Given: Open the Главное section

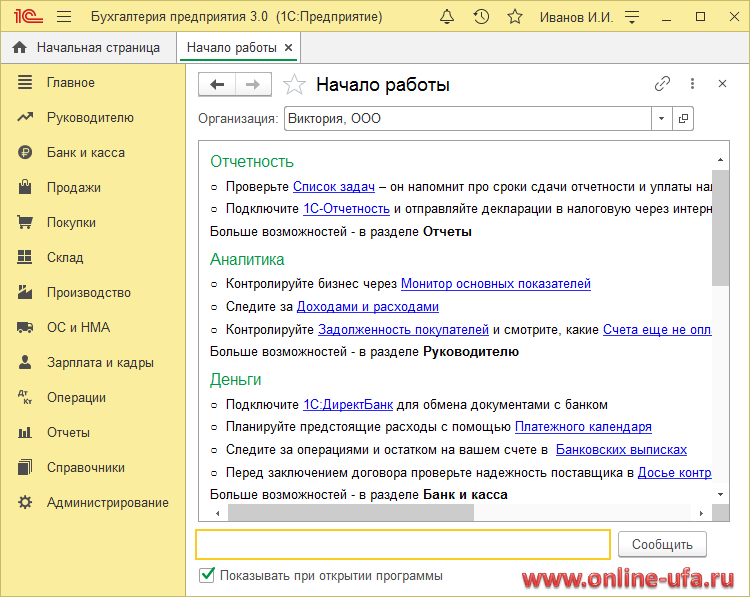Looking at the screenshot, I should [70, 82].
